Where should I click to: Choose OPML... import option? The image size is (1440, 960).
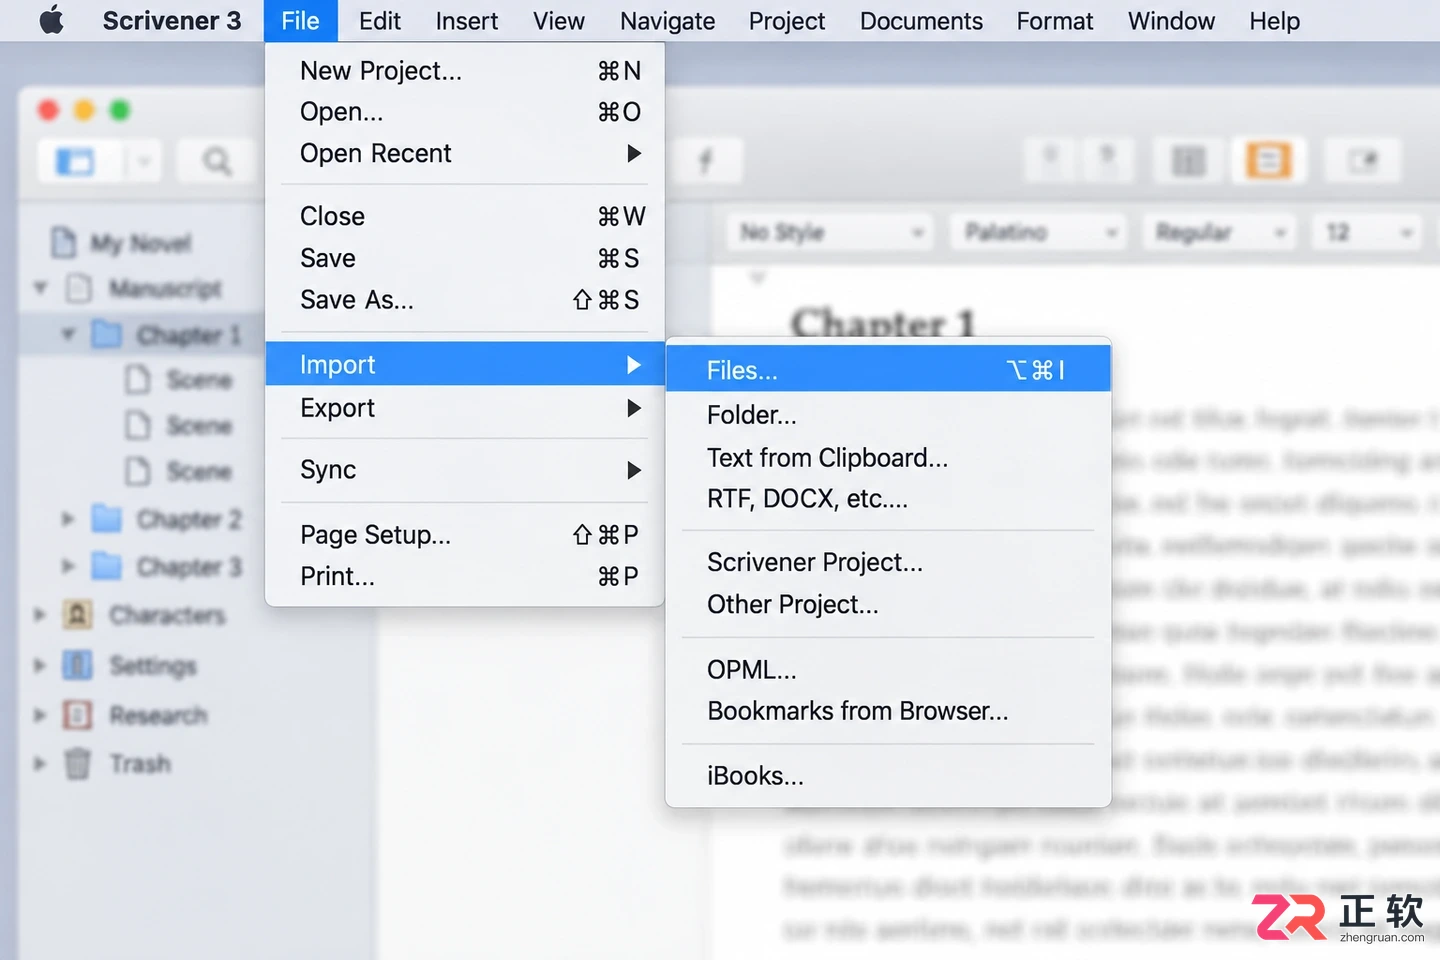888,670
